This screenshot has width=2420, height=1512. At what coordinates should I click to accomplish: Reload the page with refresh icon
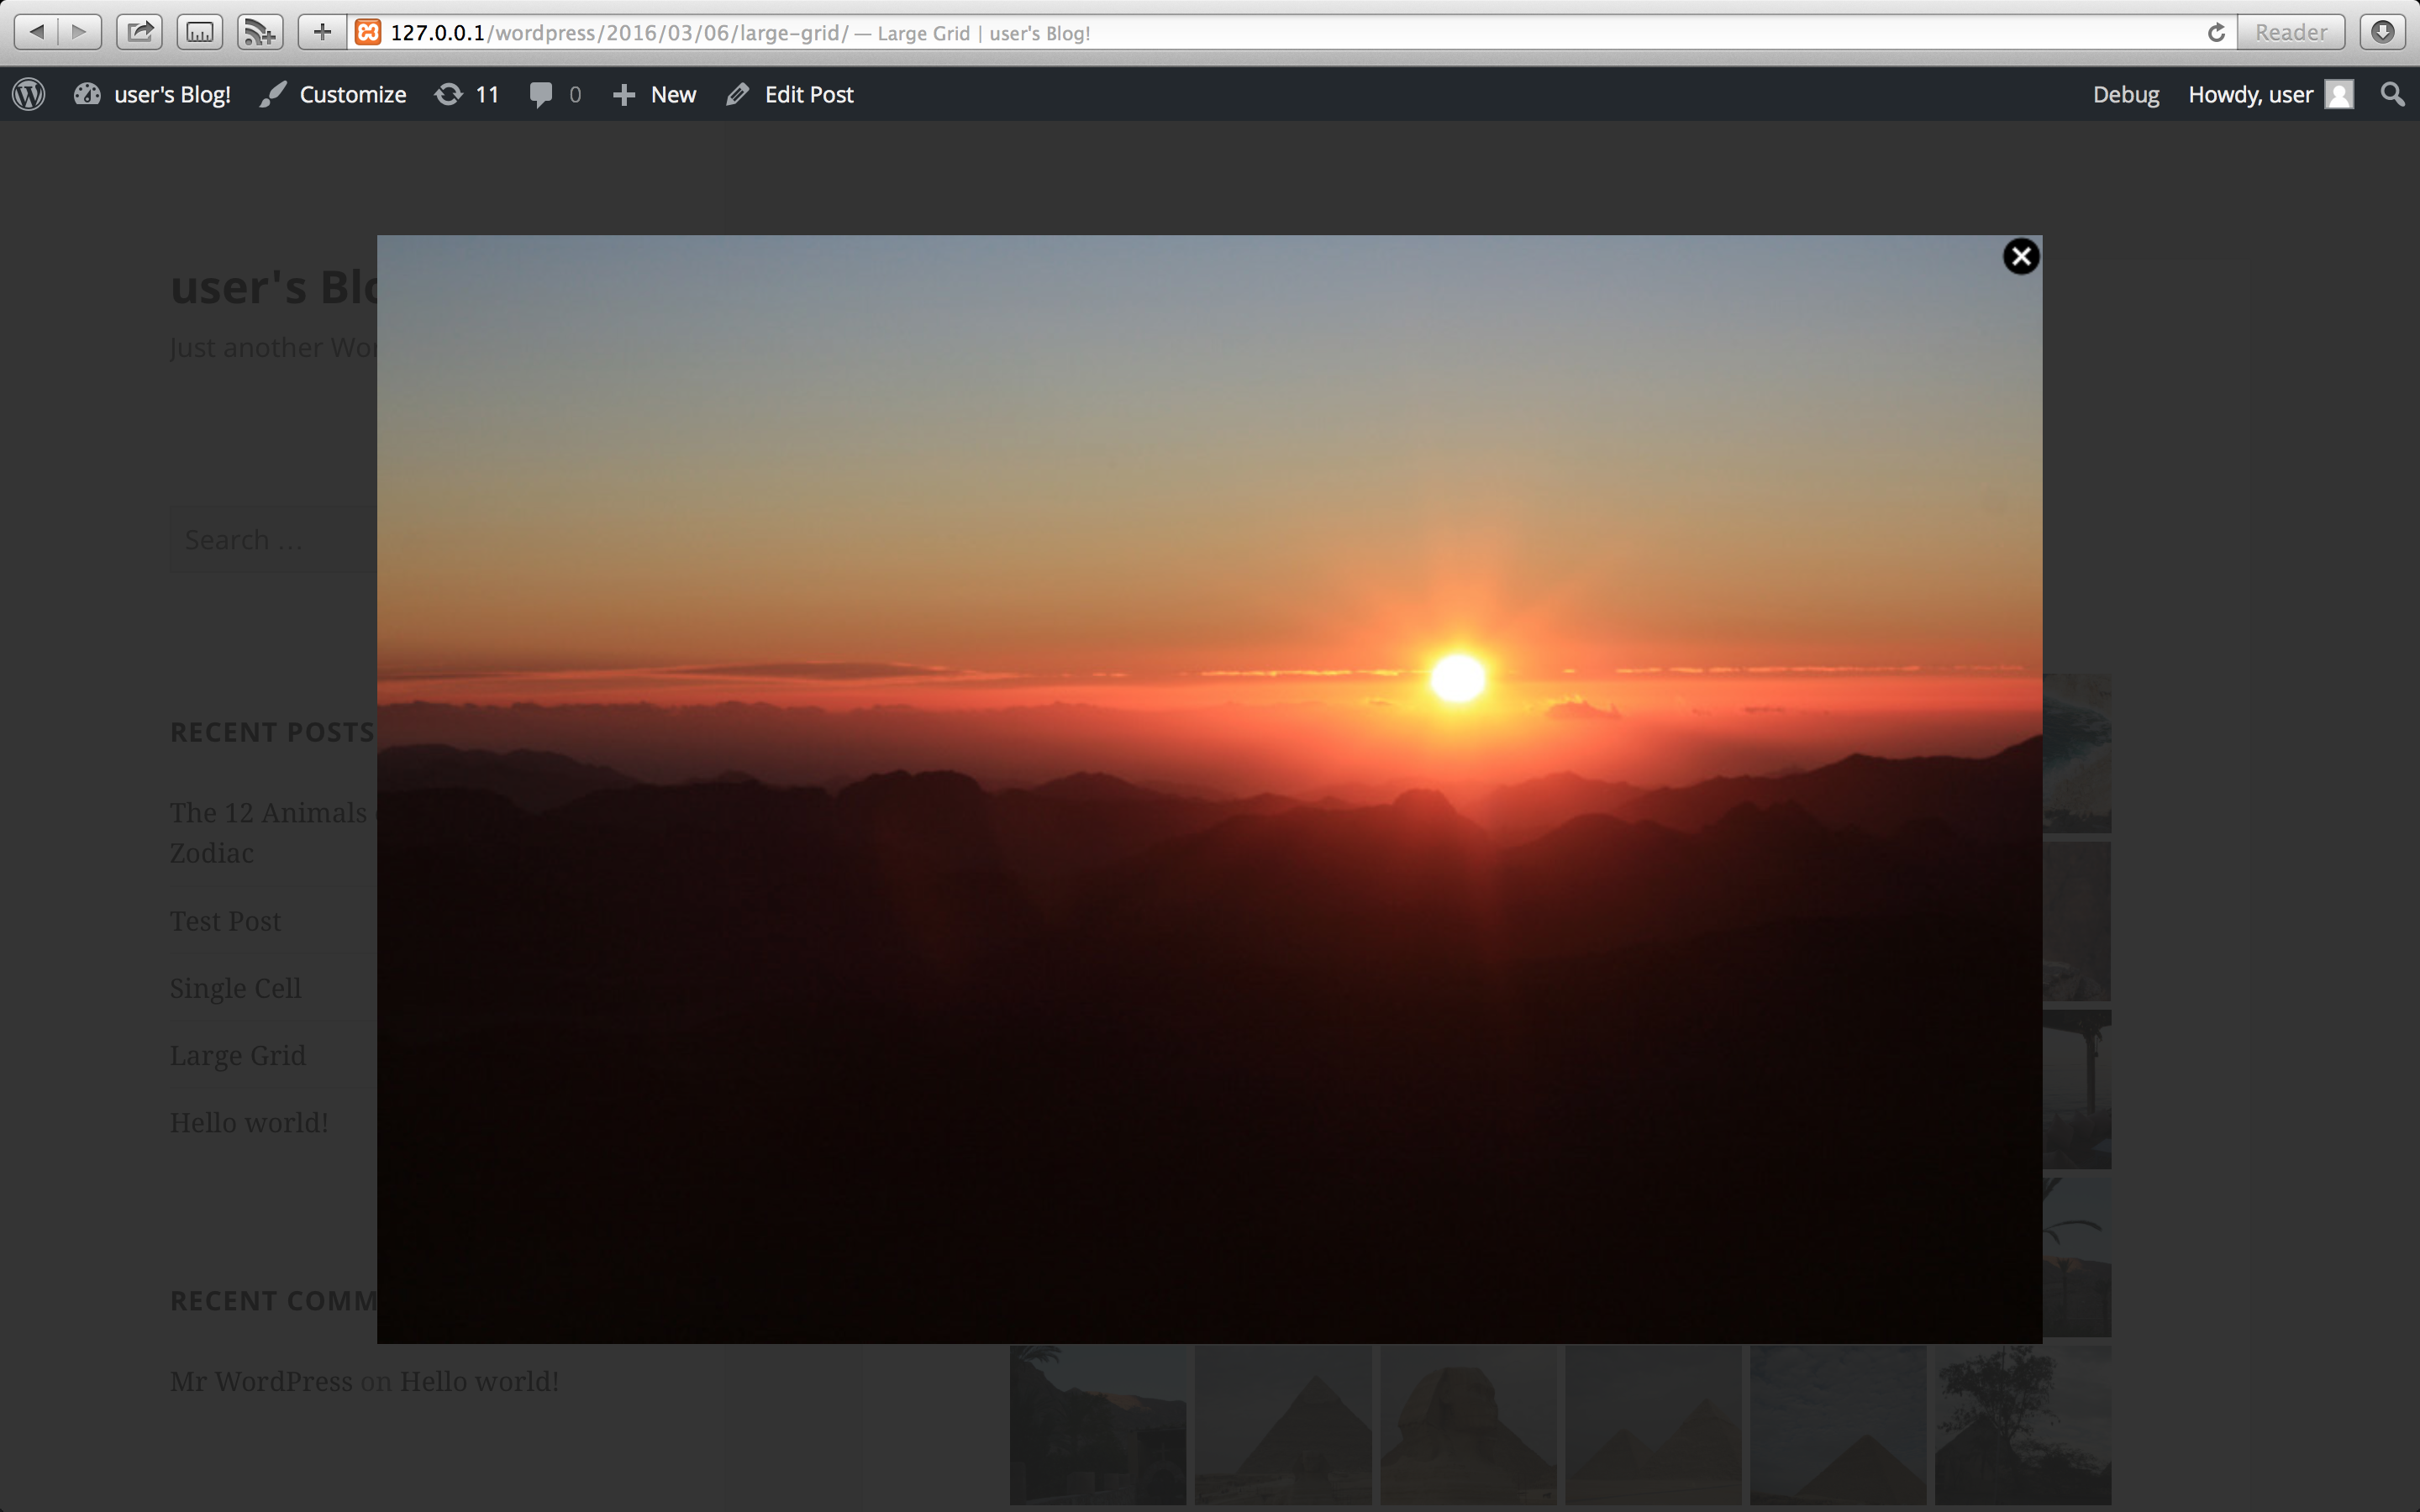[2216, 32]
